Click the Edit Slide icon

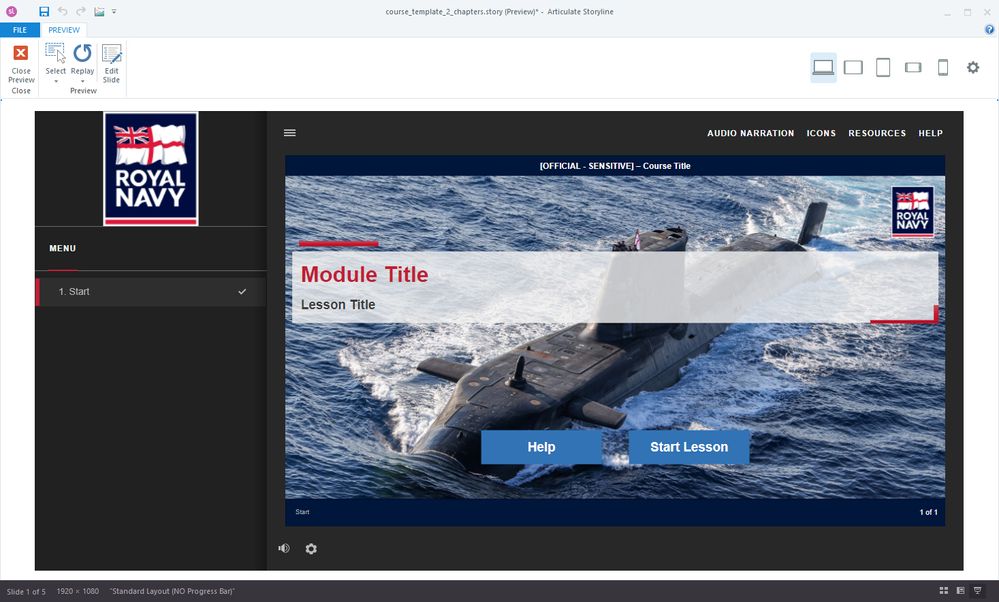111,61
